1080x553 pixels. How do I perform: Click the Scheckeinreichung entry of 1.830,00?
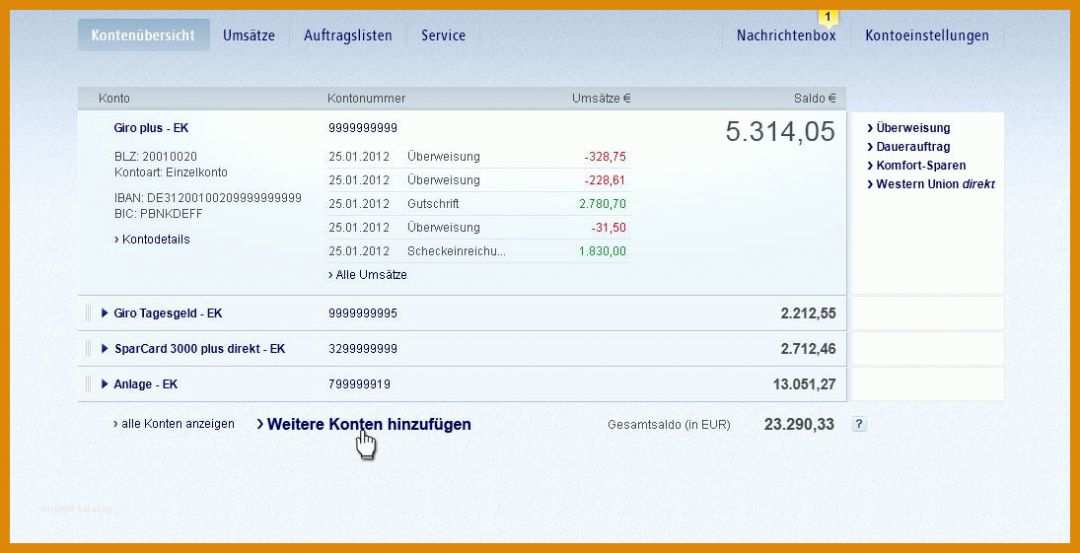pyautogui.click(x=479, y=251)
